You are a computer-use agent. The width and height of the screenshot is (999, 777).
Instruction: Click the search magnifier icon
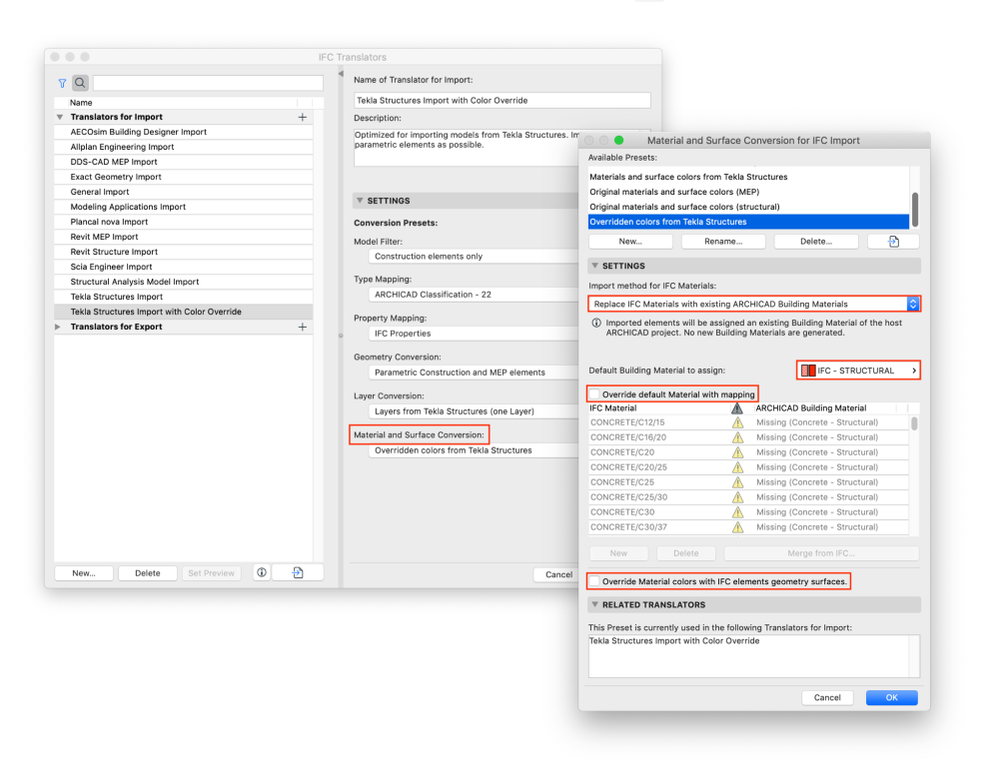coord(80,83)
